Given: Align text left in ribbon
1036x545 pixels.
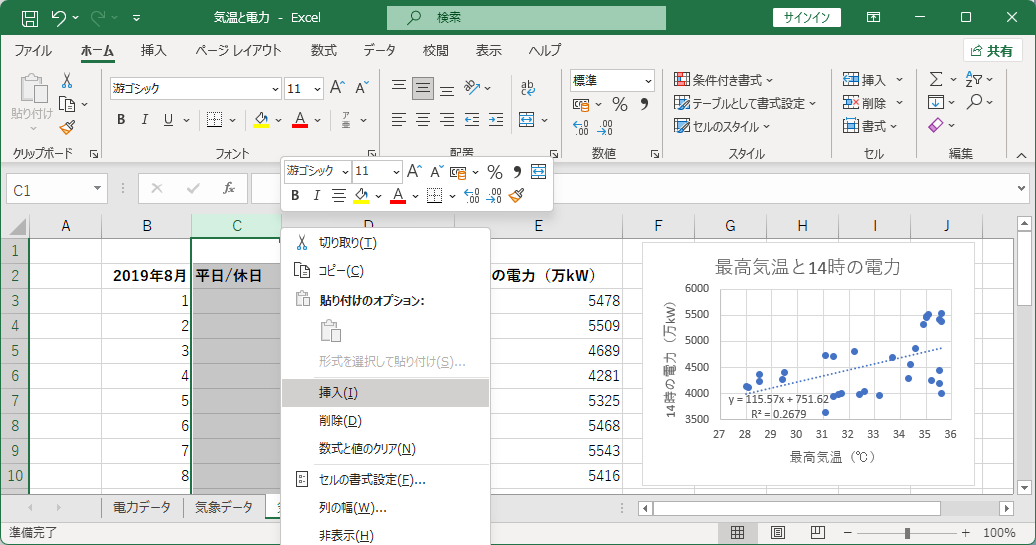Looking at the screenshot, I should [398, 120].
